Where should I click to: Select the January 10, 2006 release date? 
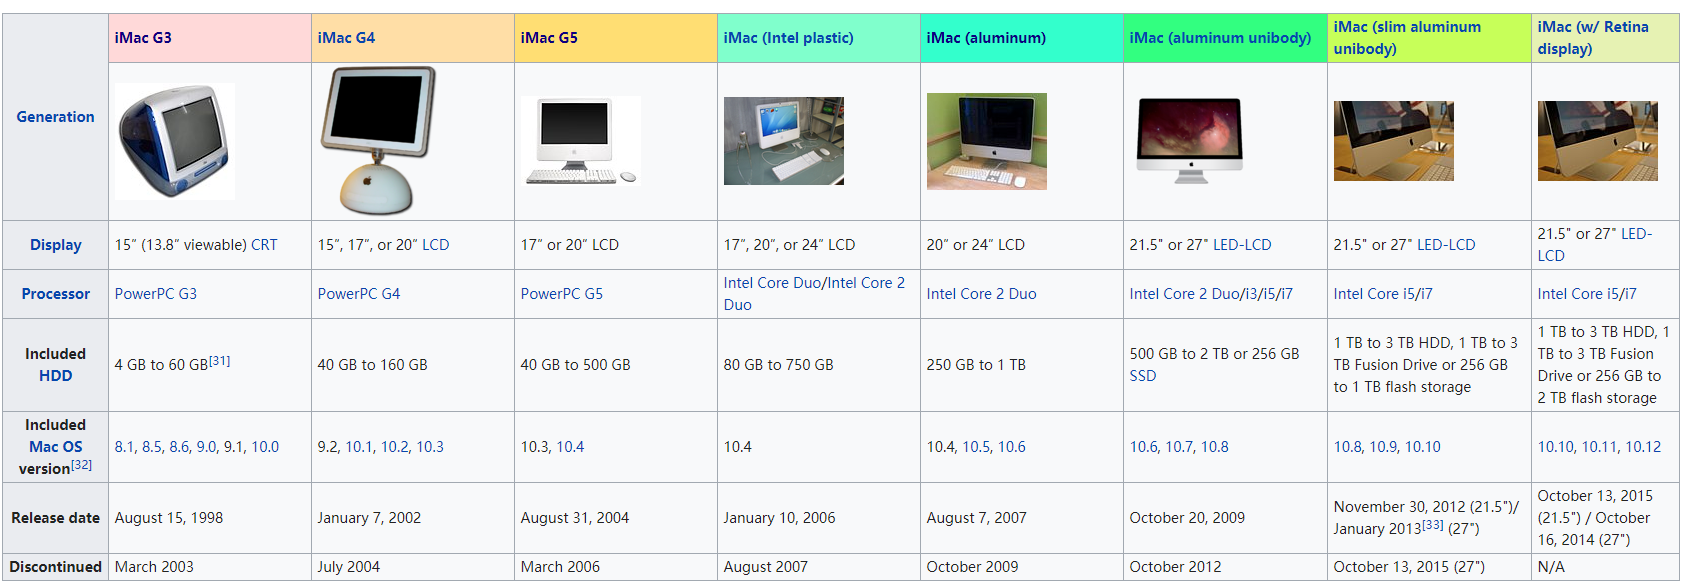(780, 518)
